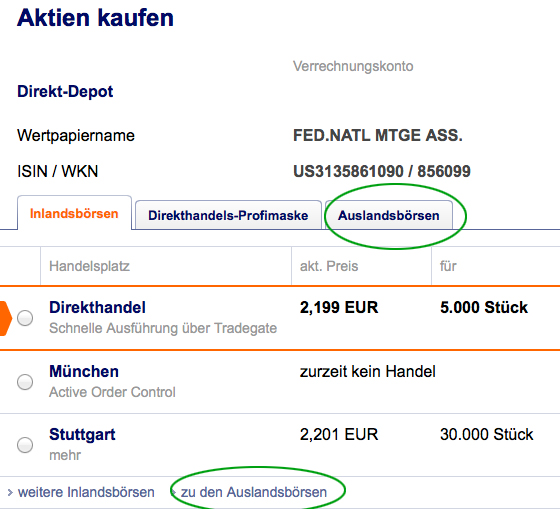Click the Direkthandel venue name
The image size is (560, 509).
[98, 308]
